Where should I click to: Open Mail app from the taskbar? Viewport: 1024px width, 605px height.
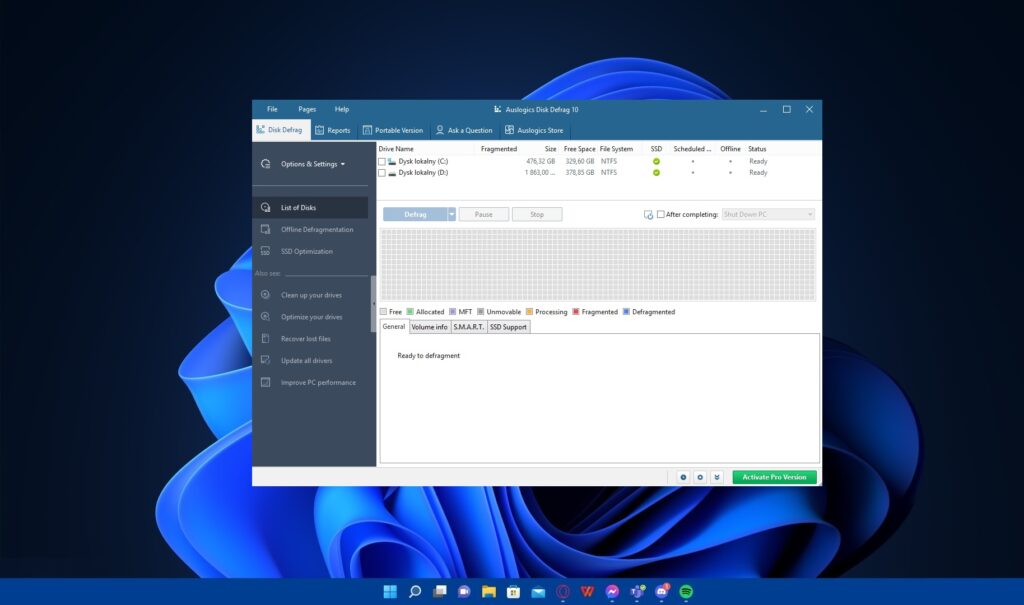click(x=538, y=592)
